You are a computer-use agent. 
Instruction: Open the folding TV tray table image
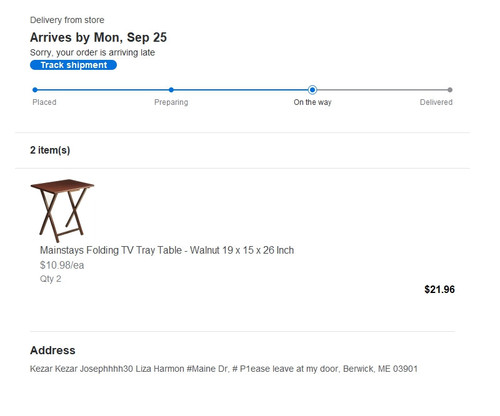[62, 211]
